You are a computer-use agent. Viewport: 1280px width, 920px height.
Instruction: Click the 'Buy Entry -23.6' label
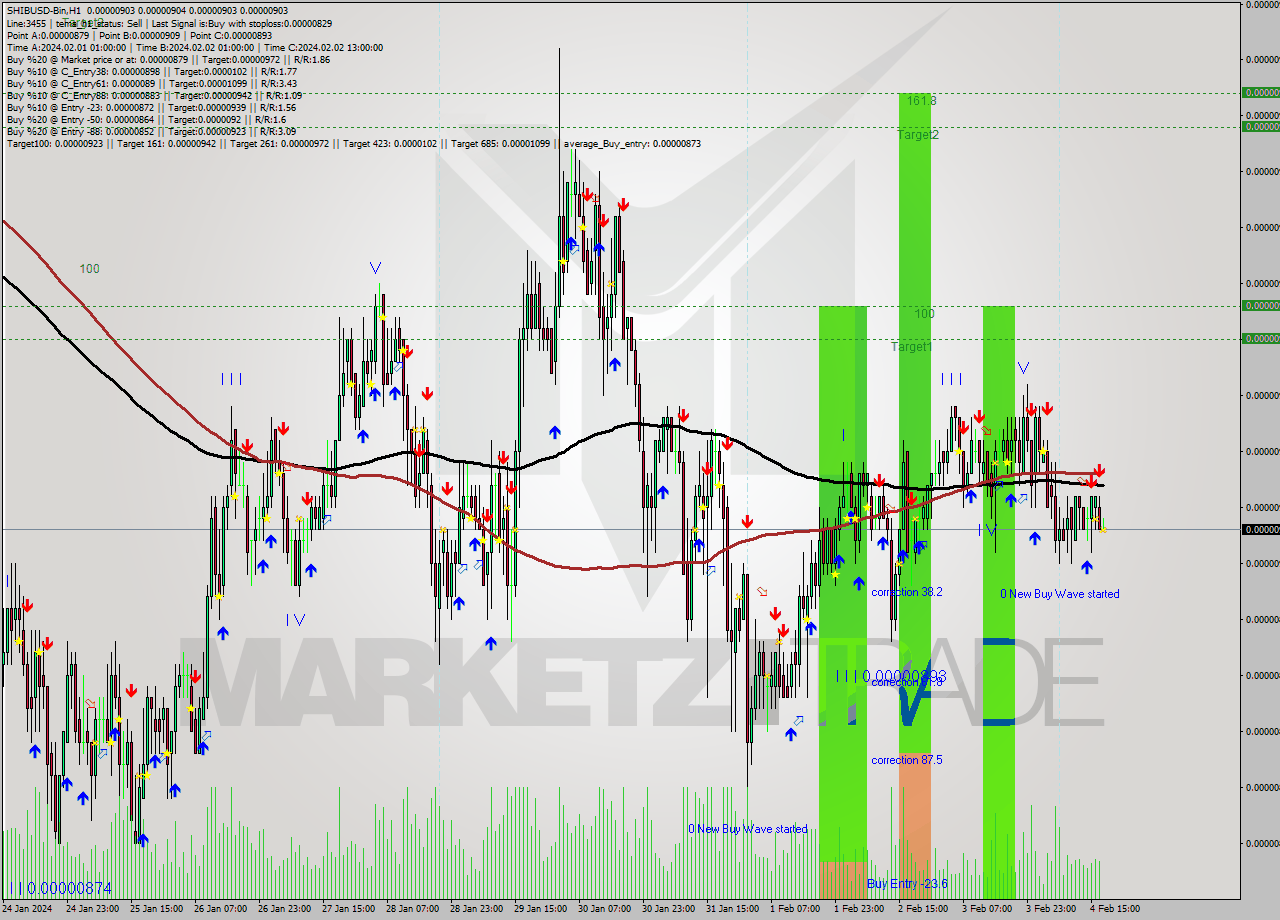tap(907, 884)
